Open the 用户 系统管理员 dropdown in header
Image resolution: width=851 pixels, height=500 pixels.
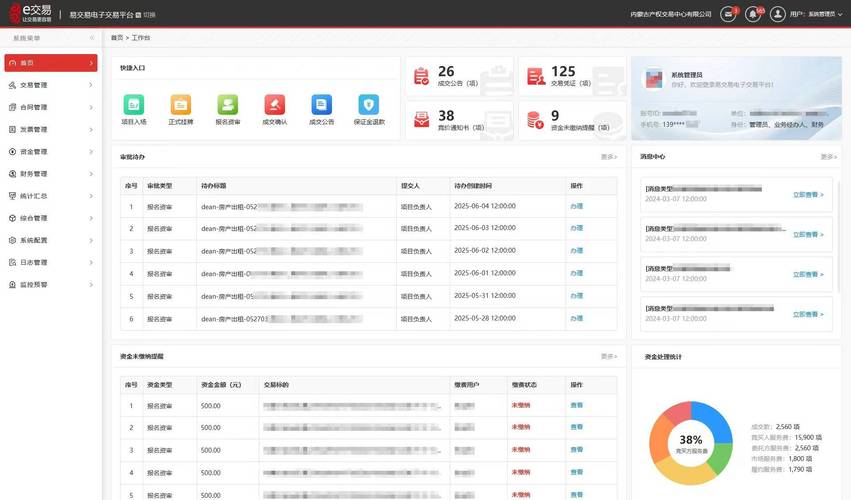(816, 14)
